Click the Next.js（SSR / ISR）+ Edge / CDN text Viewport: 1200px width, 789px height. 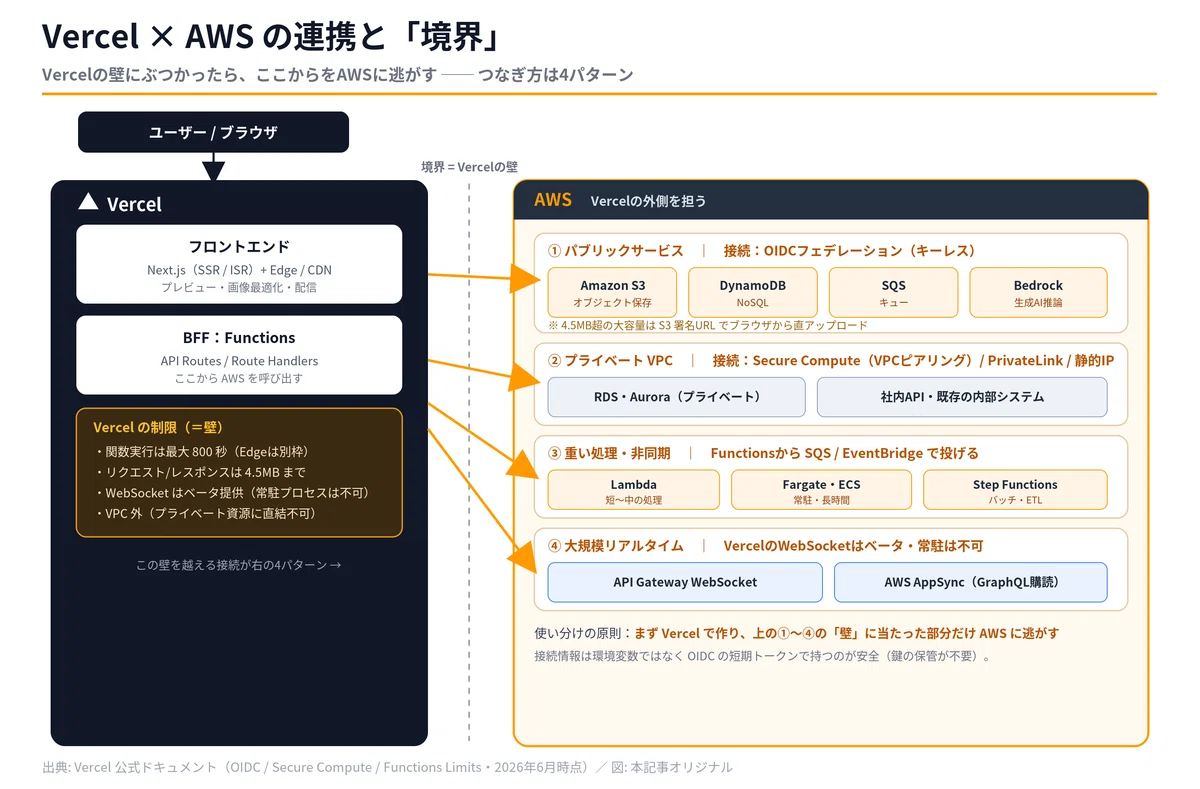coord(239,270)
